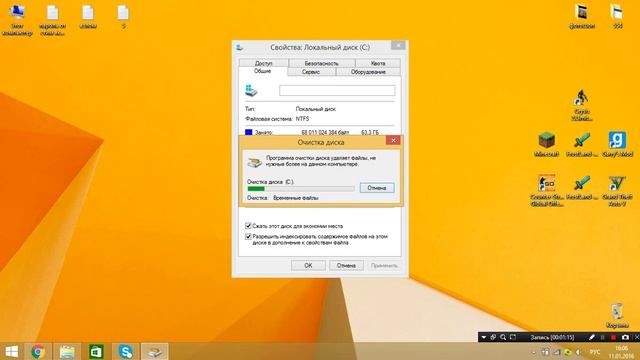The height and width of the screenshot is (360, 640).
Task: Open the Оборудование tab
Action: [x=368, y=72]
